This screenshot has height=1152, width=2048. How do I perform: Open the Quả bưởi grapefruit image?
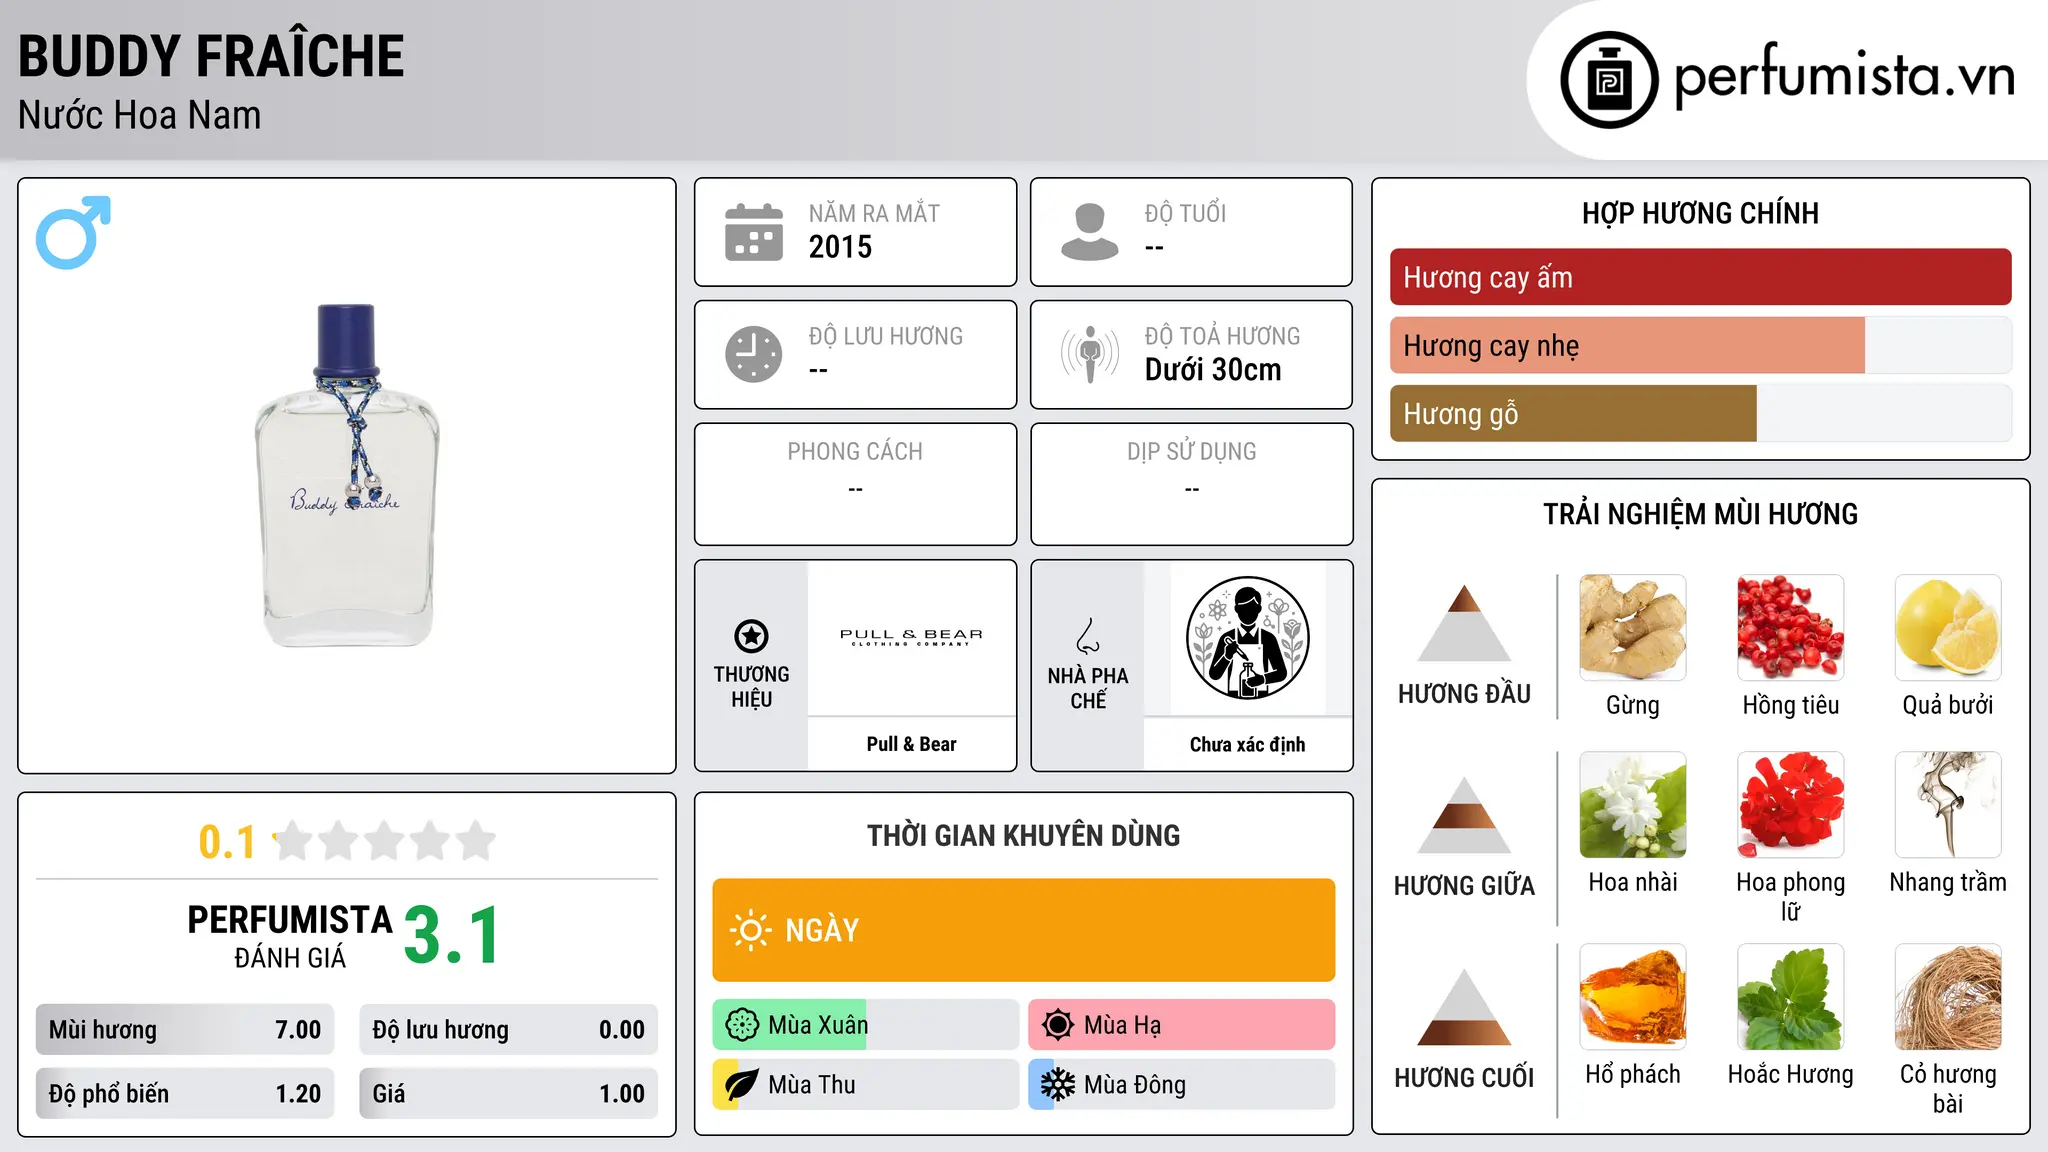pos(1948,628)
